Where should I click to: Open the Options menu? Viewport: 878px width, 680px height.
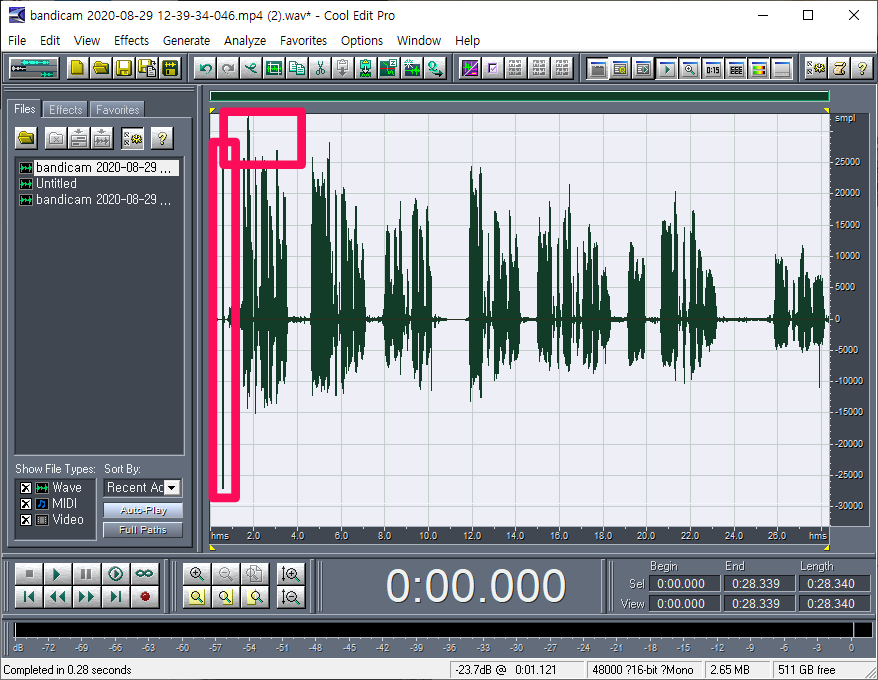tap(362, 40)
